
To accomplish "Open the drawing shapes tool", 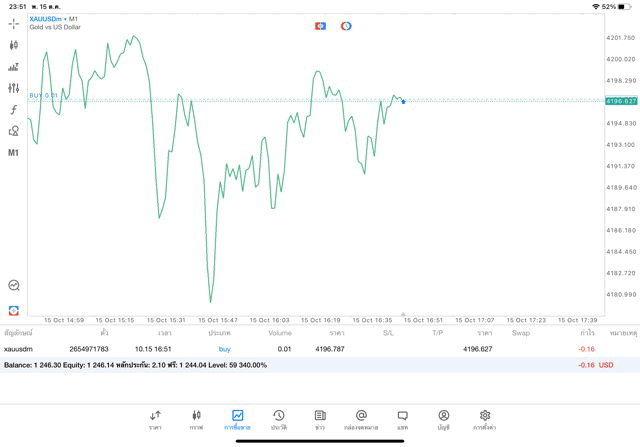I will [13, 131].
